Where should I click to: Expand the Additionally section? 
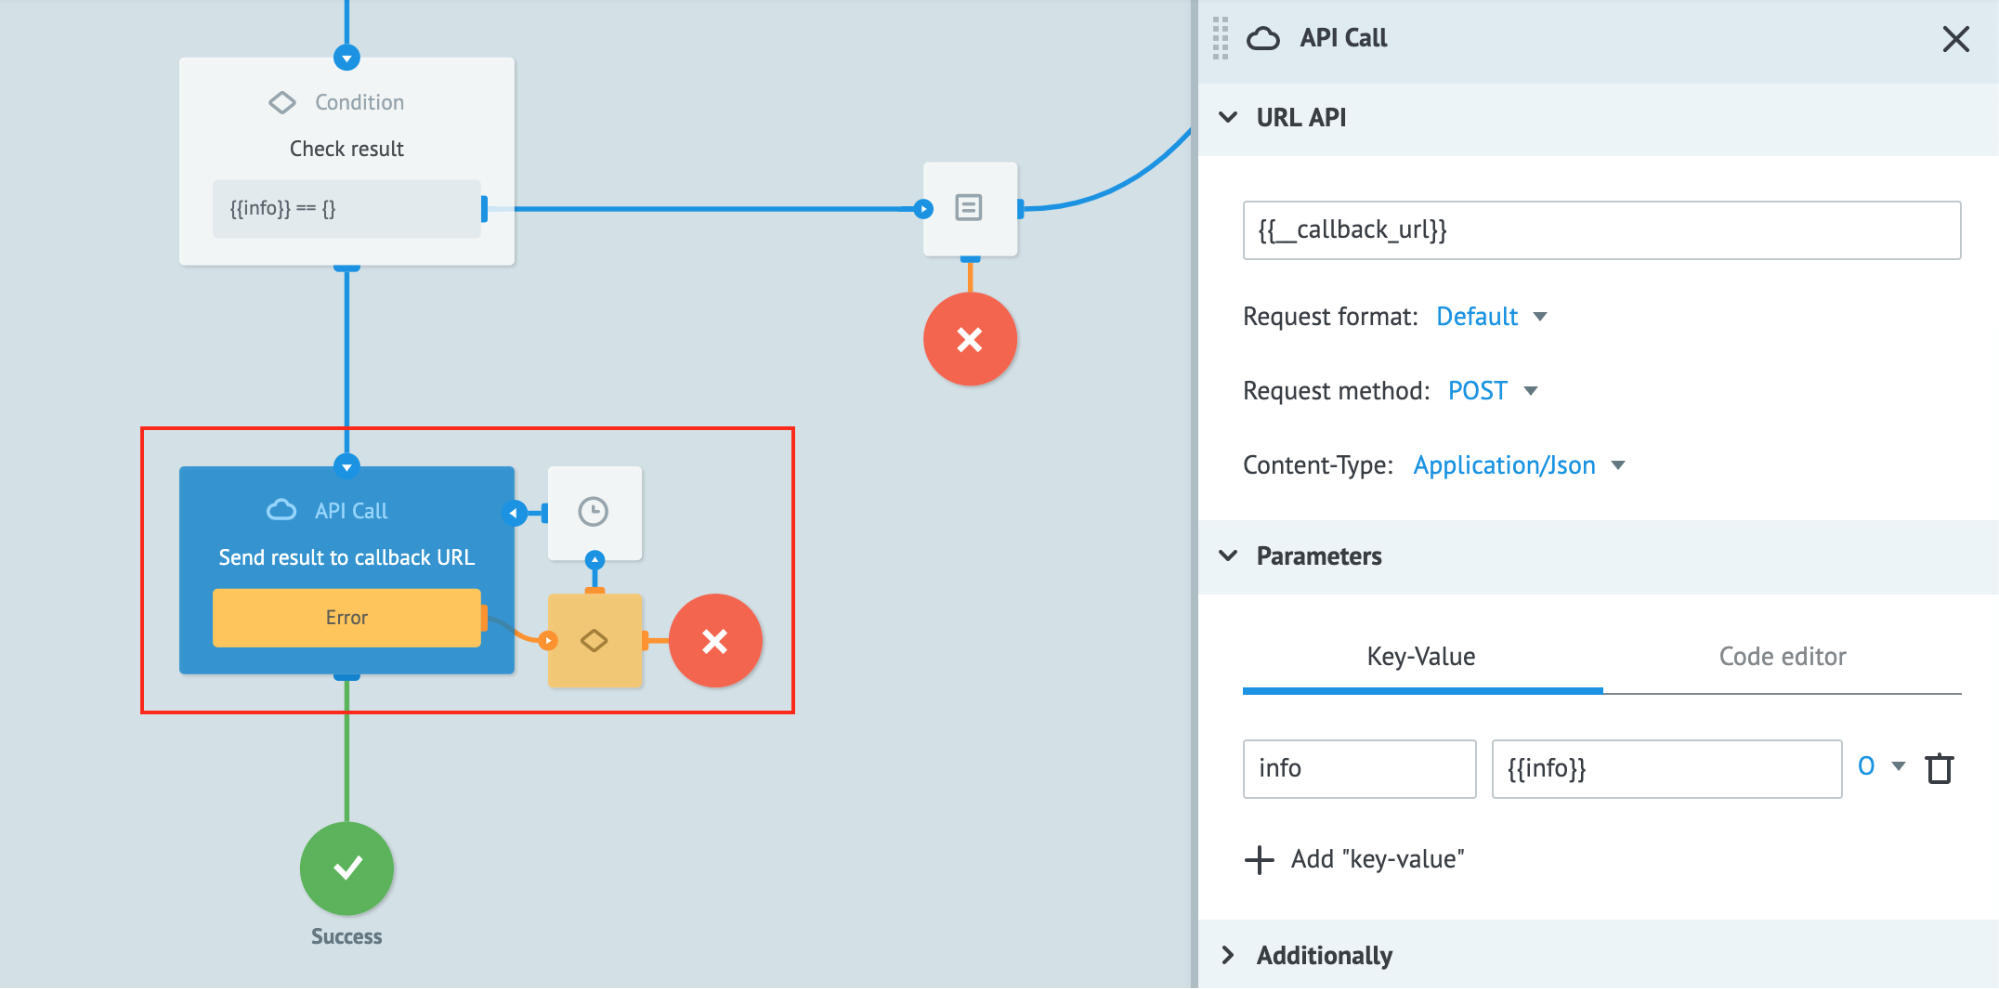coord(1324,955)
